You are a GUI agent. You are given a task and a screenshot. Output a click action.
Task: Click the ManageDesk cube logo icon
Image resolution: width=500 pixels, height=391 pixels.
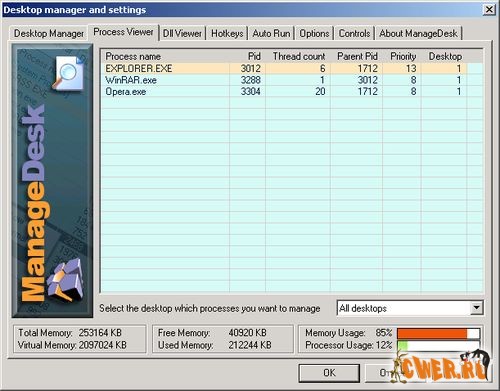(65, 280)
